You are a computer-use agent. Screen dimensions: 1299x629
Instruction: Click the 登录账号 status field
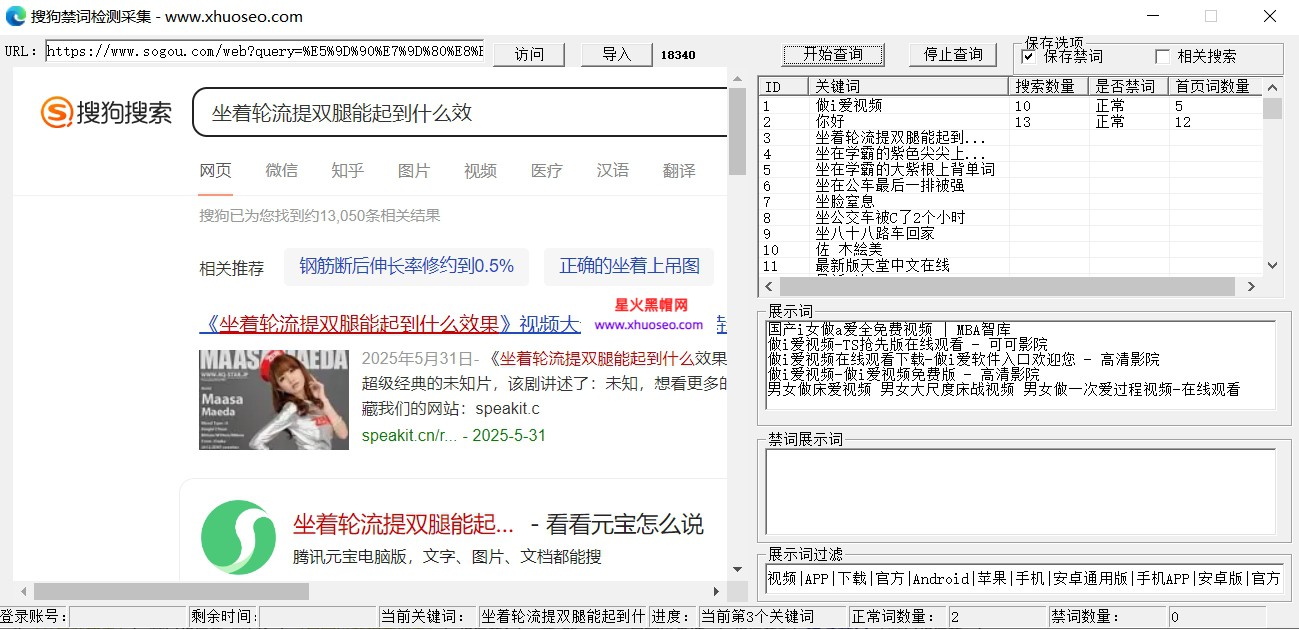pos(128,617)
